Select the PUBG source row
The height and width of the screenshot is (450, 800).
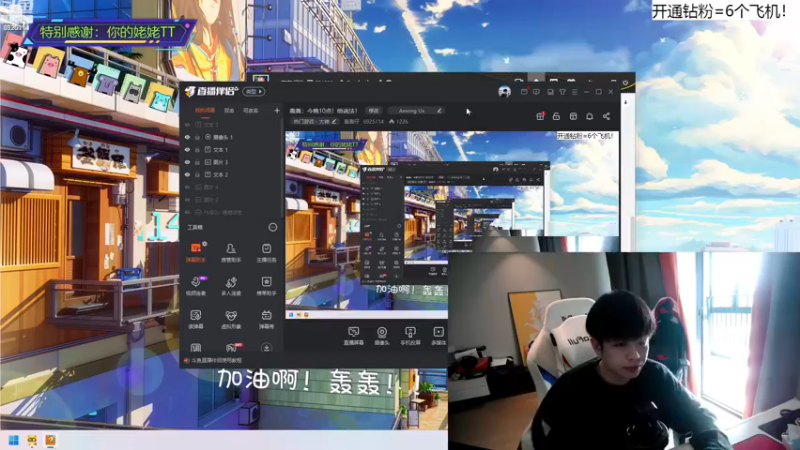231,212
